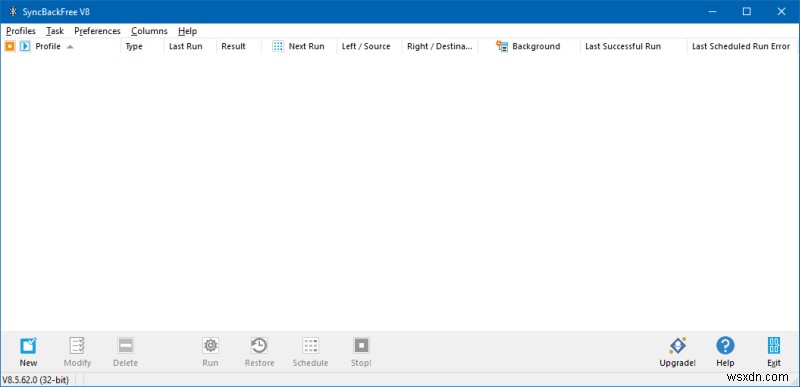The height and width of the screenshot is (387, 800).
Task: Click the Upgrade! diamond icon
Action: [x=678, y=346]
